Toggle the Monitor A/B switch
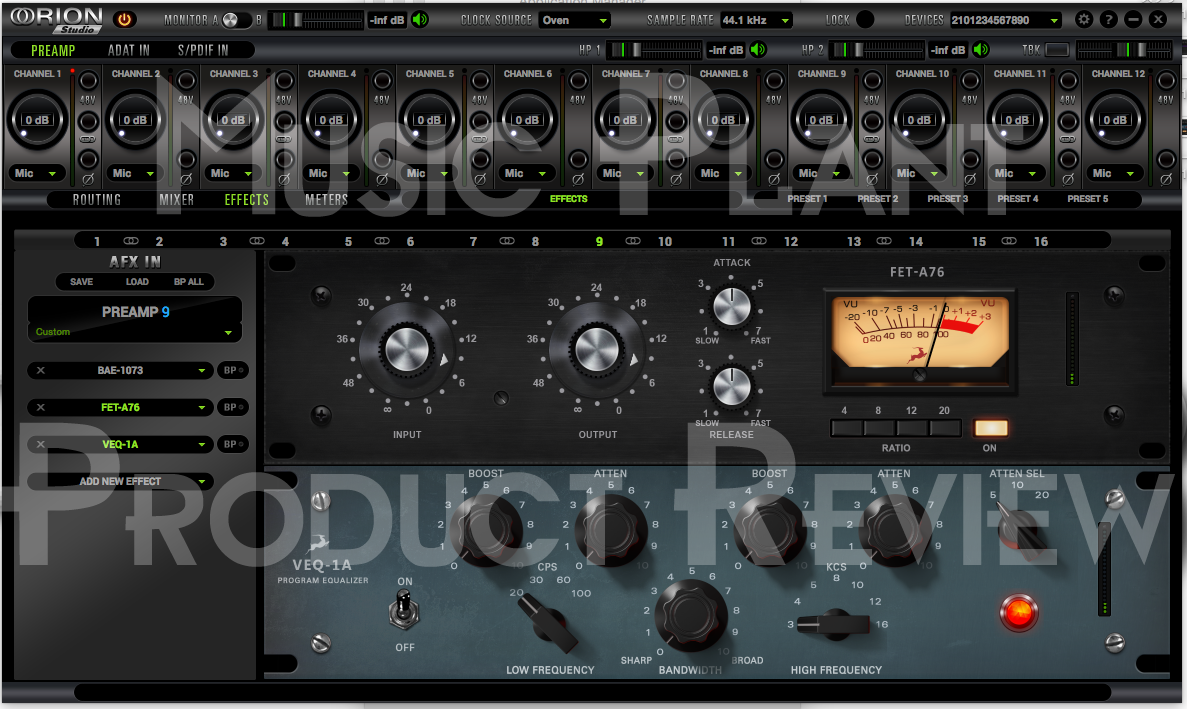The width and height of the screenshot is (1187, 709). click(x=236, y=20)
